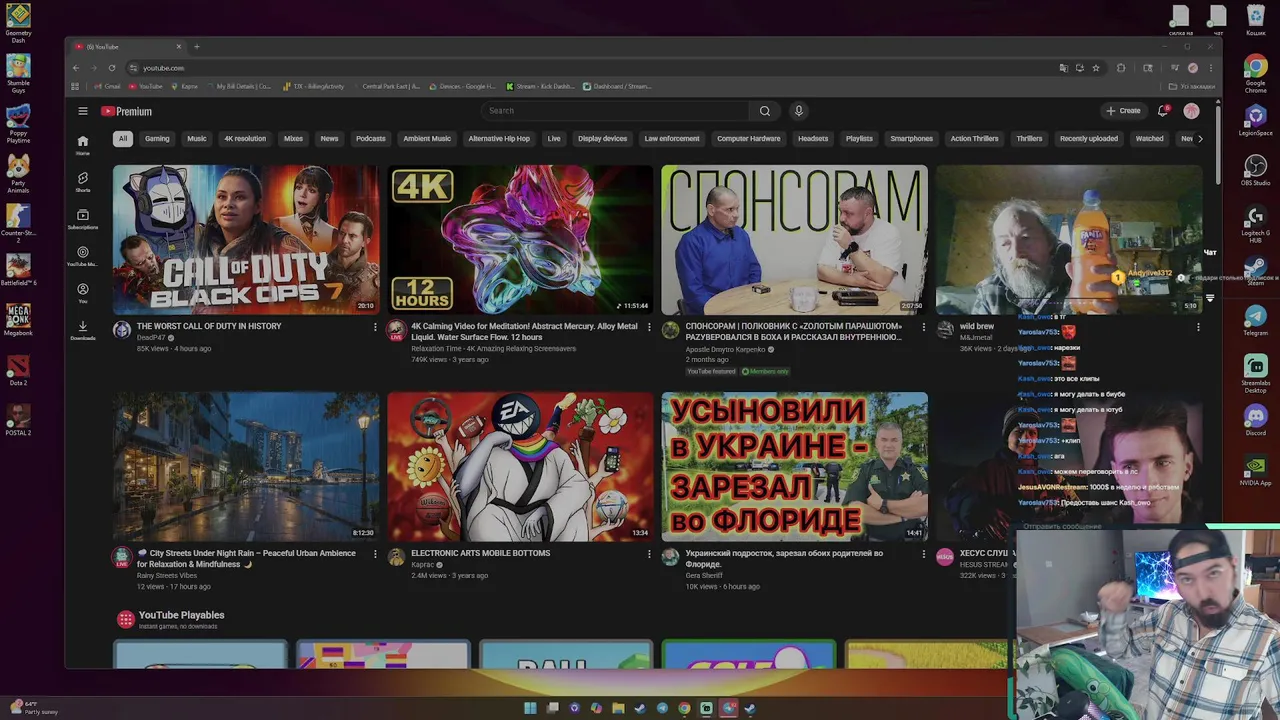Screen dimensions: 1280x720
Task: Open OBS Studio desktop shortcut
Action: [x=1255, y=170]
